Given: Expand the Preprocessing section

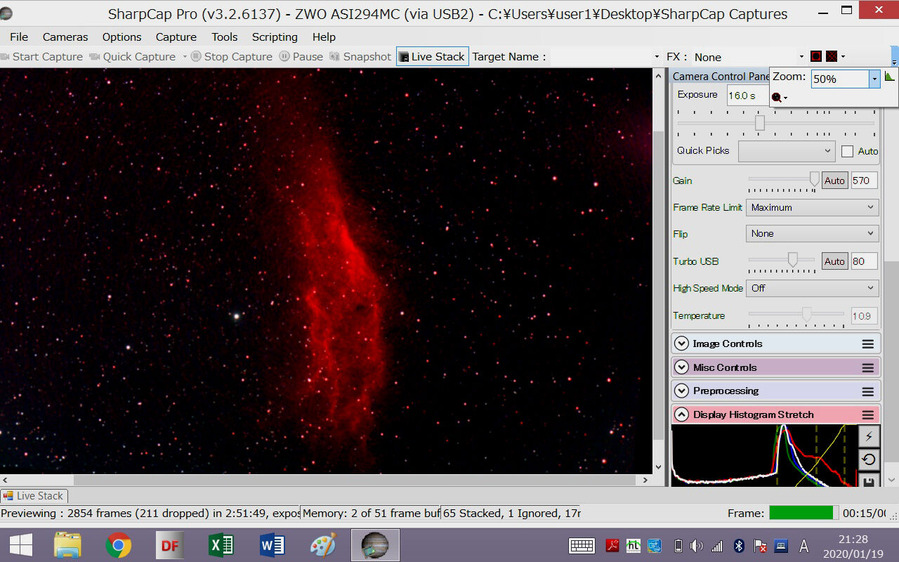Looking at the screenshot, I should click(681, 391).
